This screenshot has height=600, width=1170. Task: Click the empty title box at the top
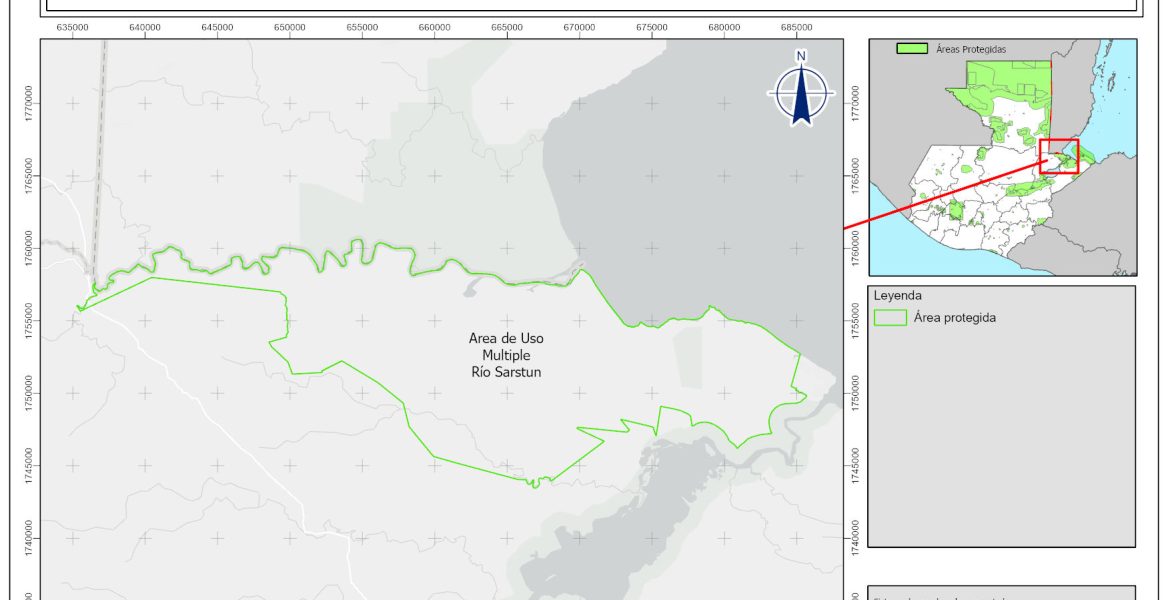(x=590, y=5)
